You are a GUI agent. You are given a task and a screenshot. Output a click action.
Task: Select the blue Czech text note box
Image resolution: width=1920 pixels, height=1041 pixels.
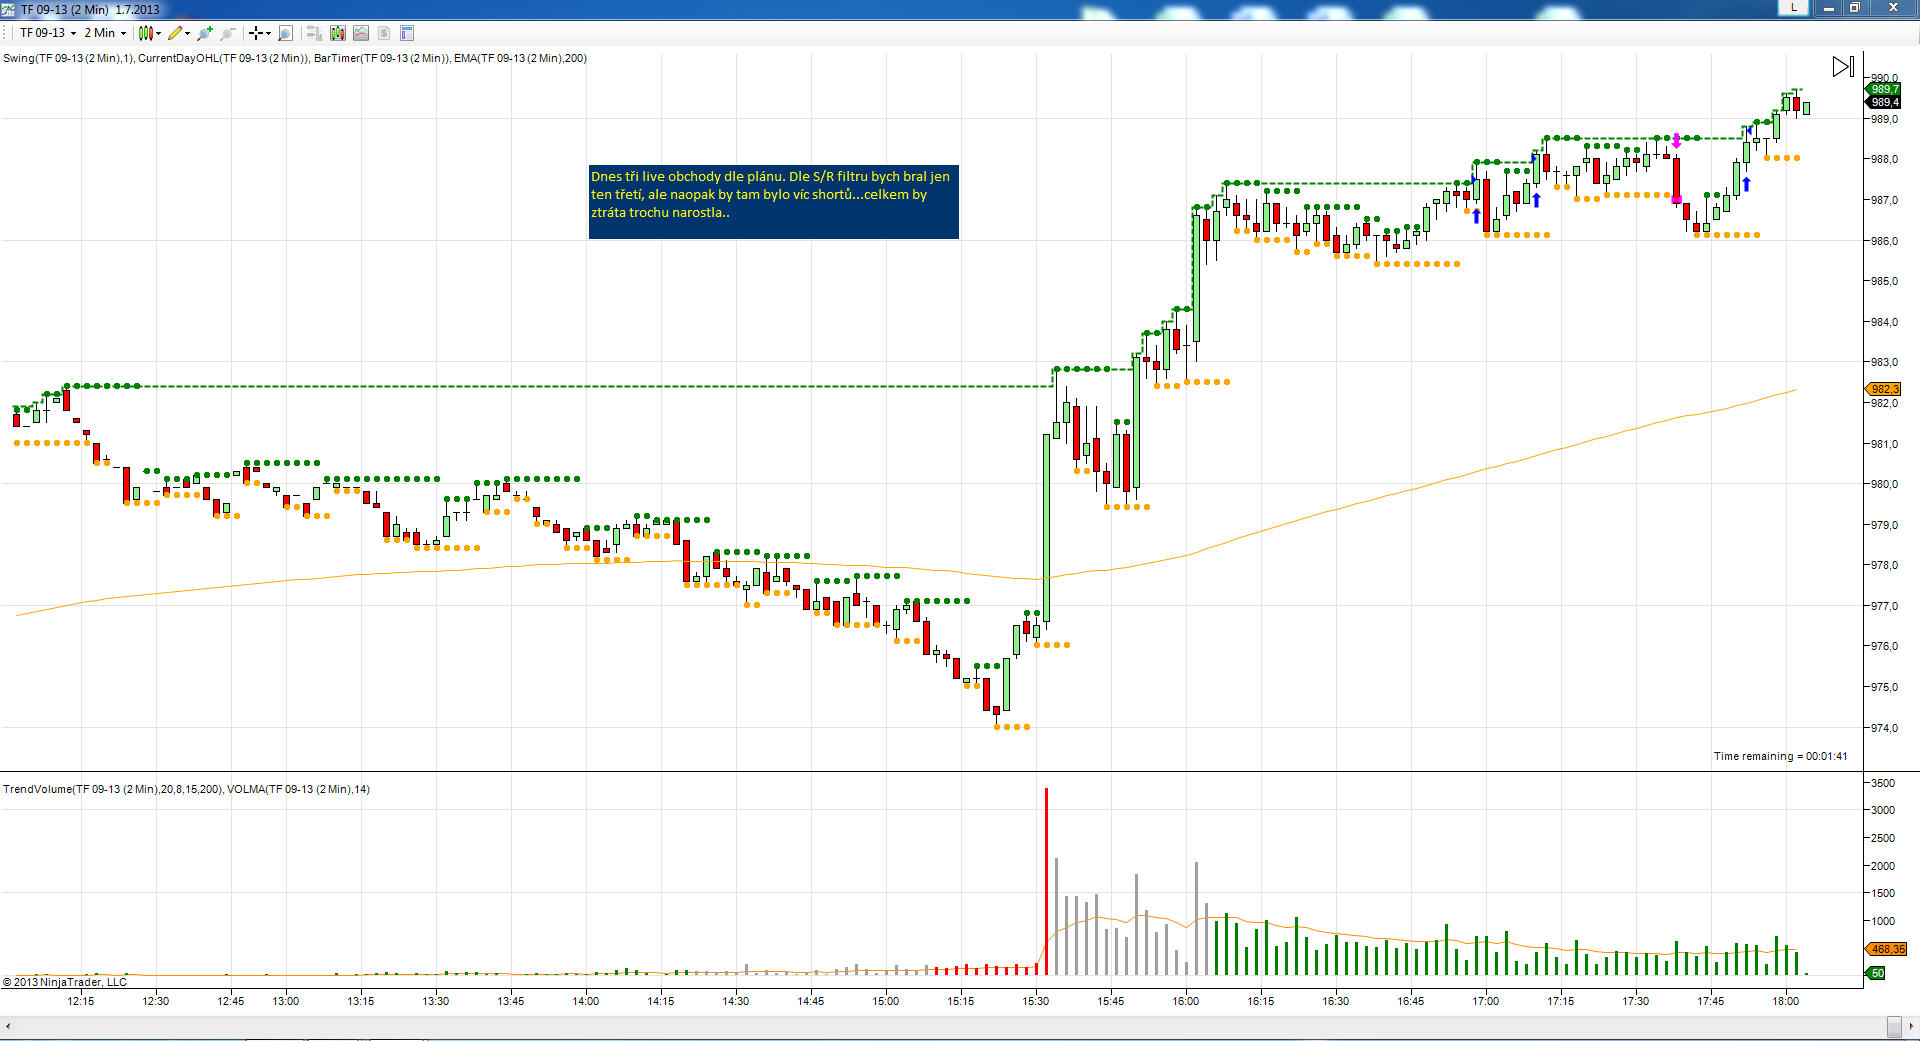coord(773,202)
